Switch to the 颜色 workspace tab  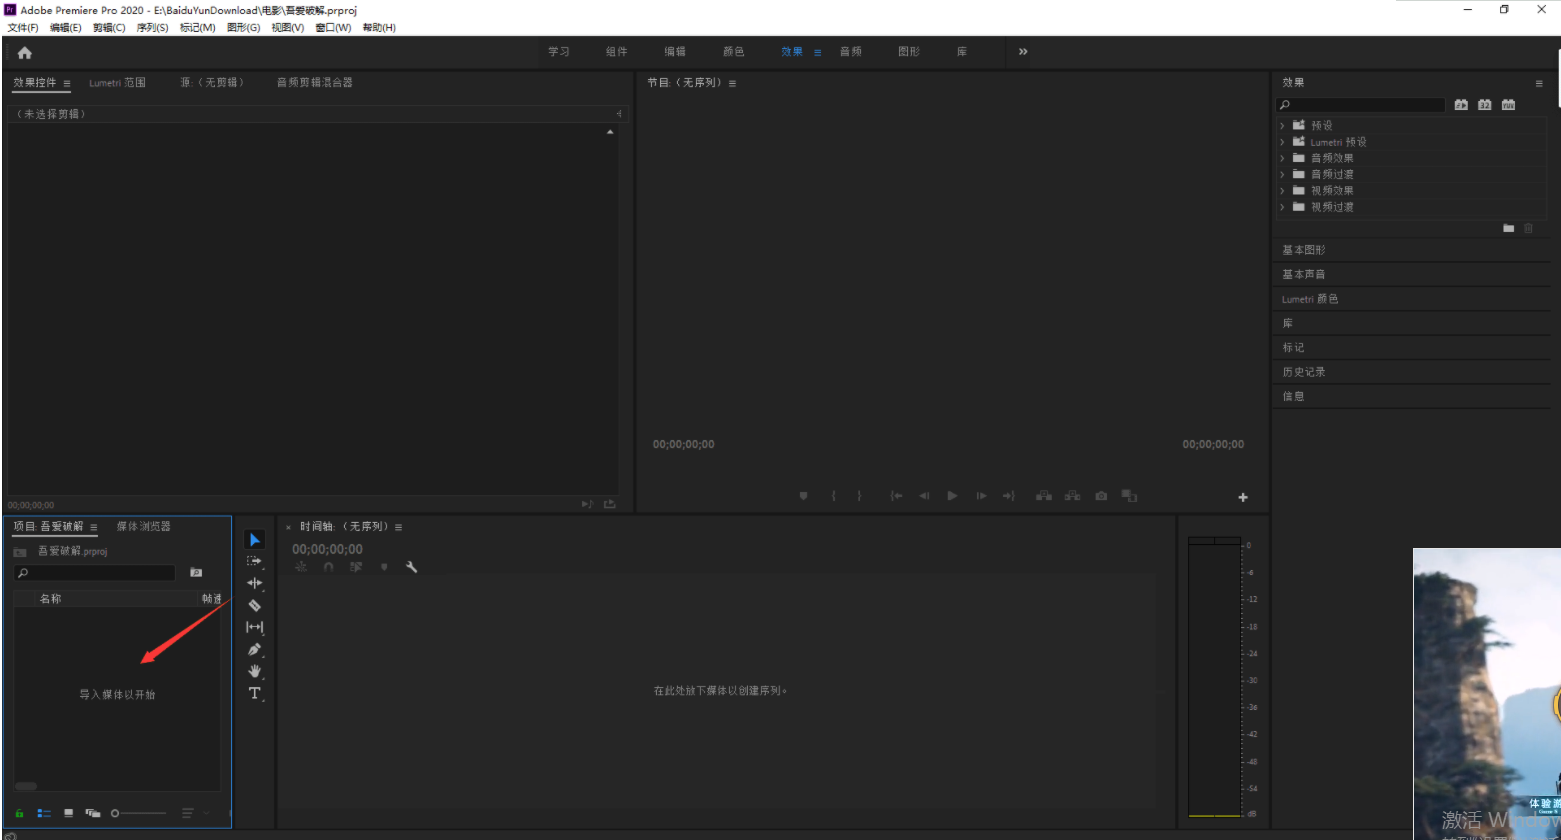pyautogui.click(x=733, y=52)
